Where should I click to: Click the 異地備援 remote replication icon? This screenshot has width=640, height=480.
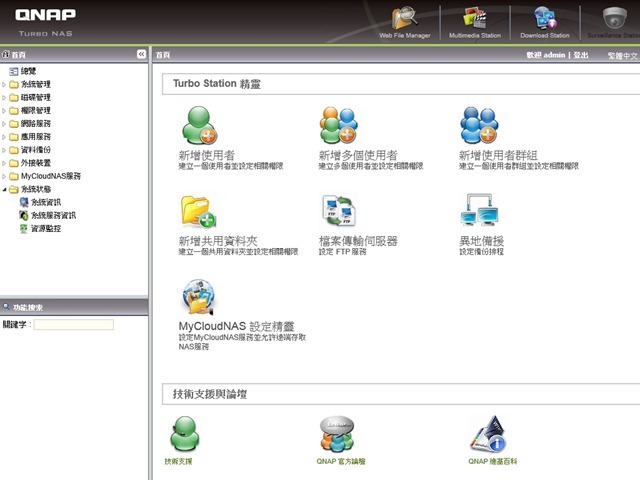[479, 210]
